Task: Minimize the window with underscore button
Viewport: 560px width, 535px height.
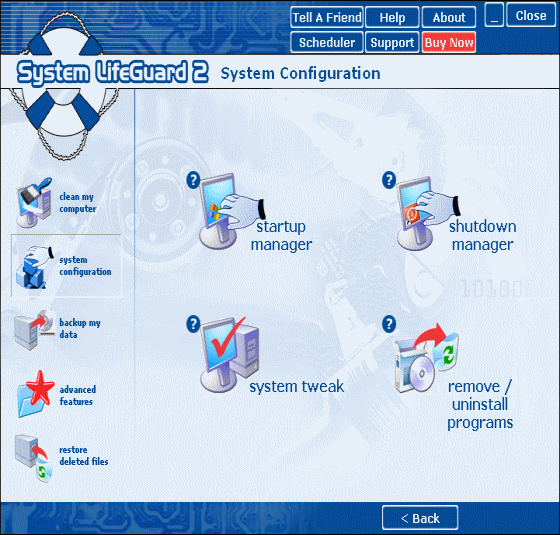Action: point(494,15)
